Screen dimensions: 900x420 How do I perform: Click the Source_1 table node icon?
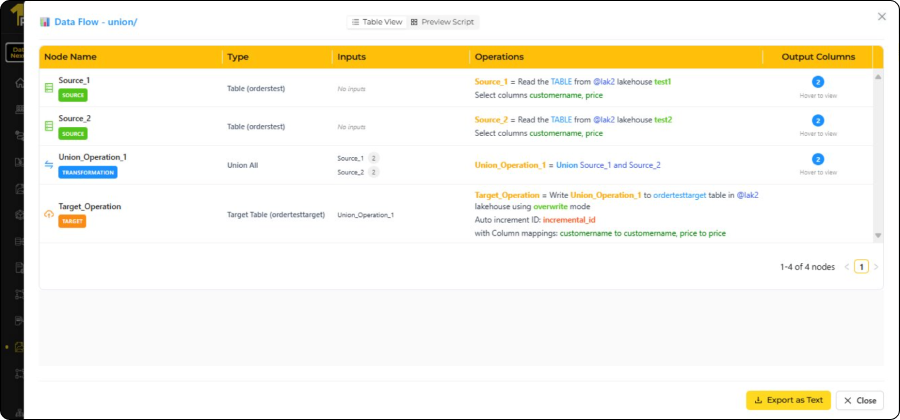click(49, 88)
